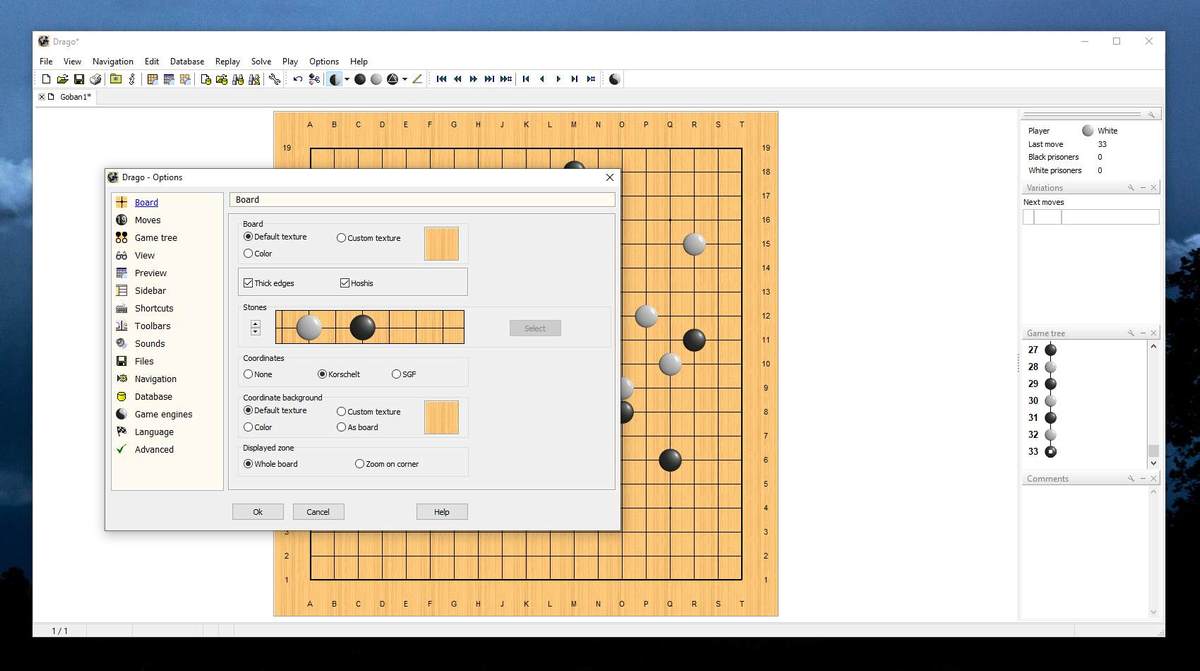Click the Print toolbar icon

click(95, 79)
